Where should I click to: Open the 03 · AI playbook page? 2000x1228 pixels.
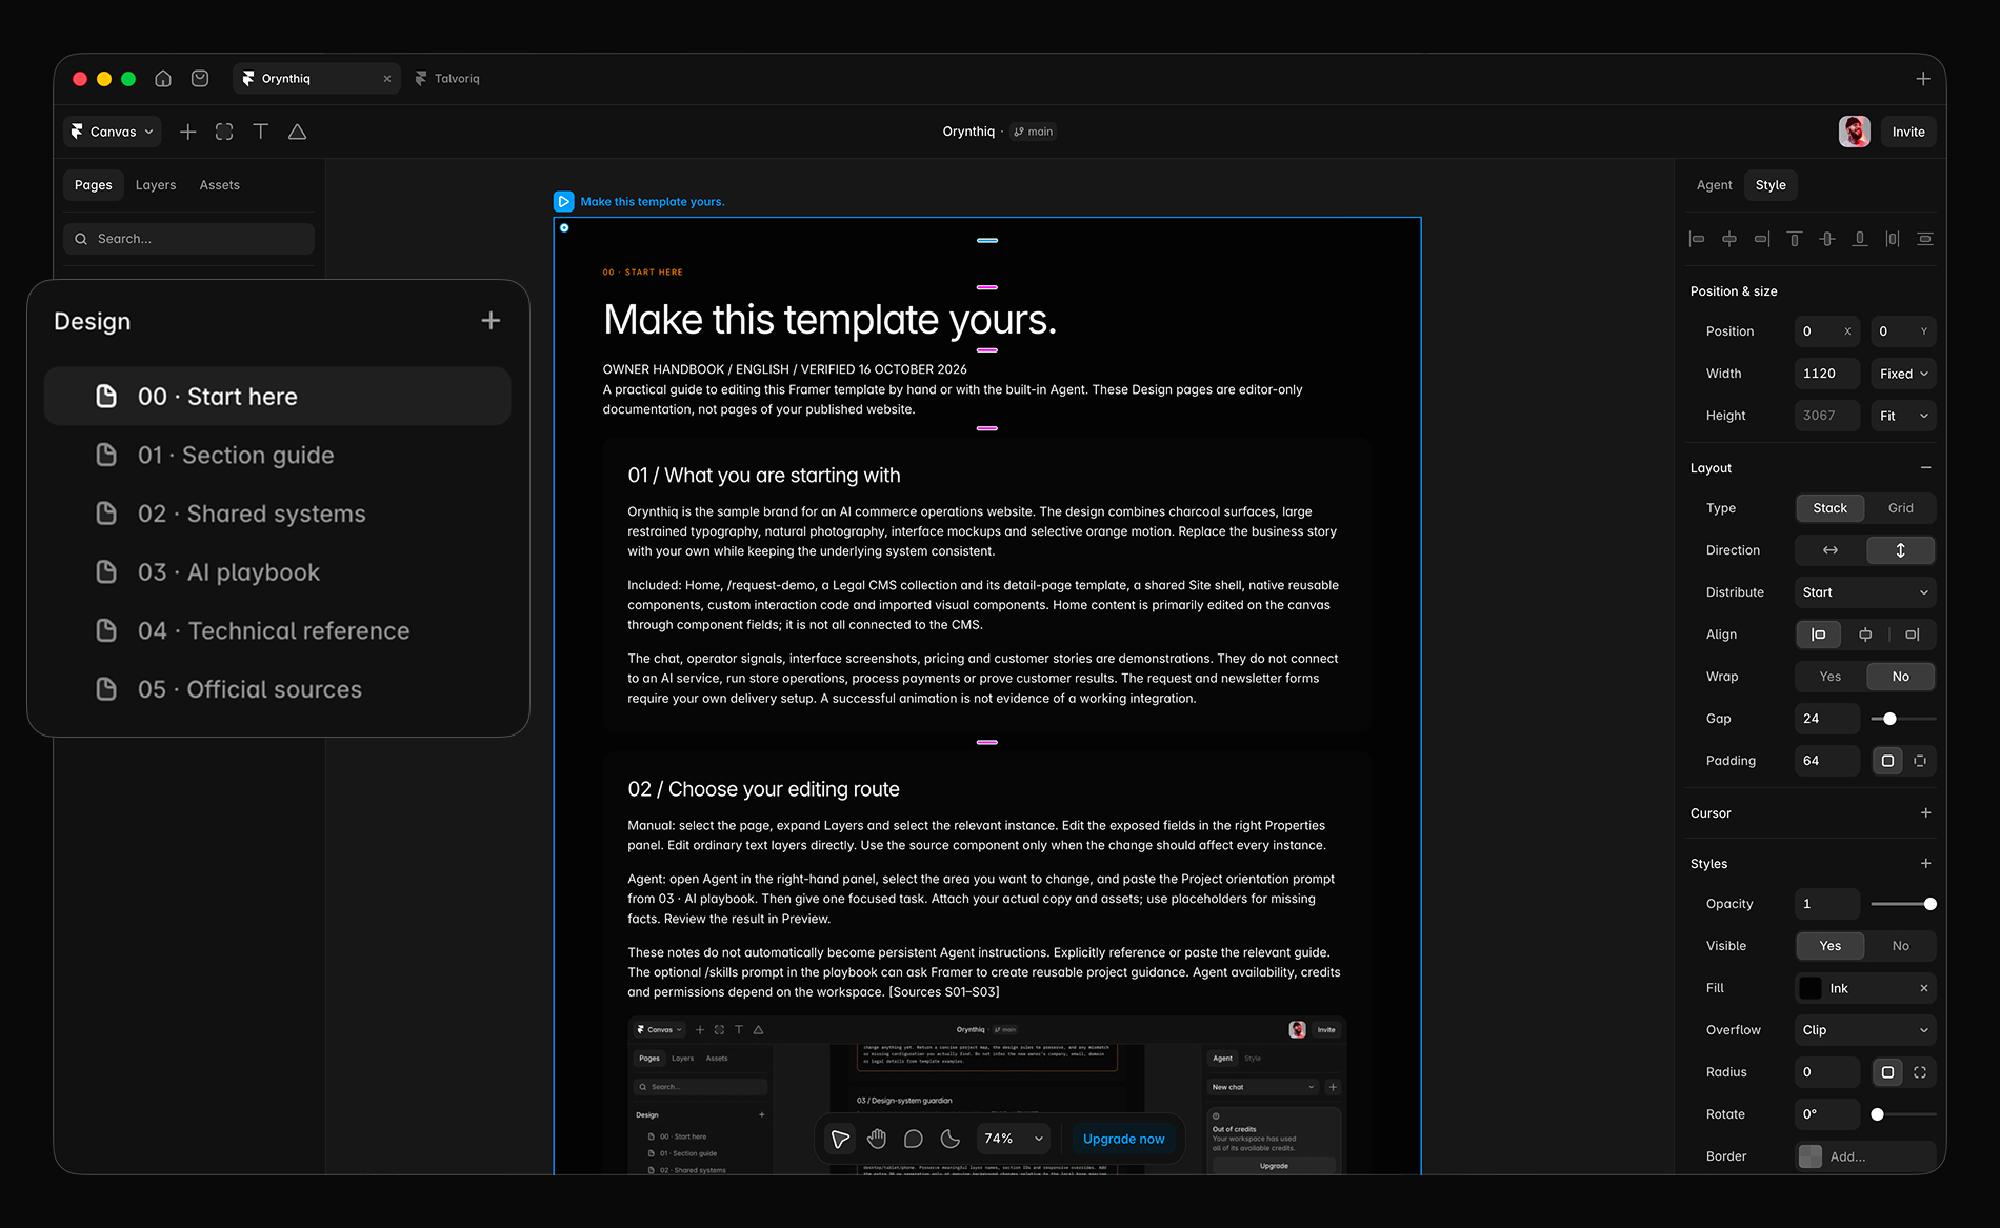278,572
